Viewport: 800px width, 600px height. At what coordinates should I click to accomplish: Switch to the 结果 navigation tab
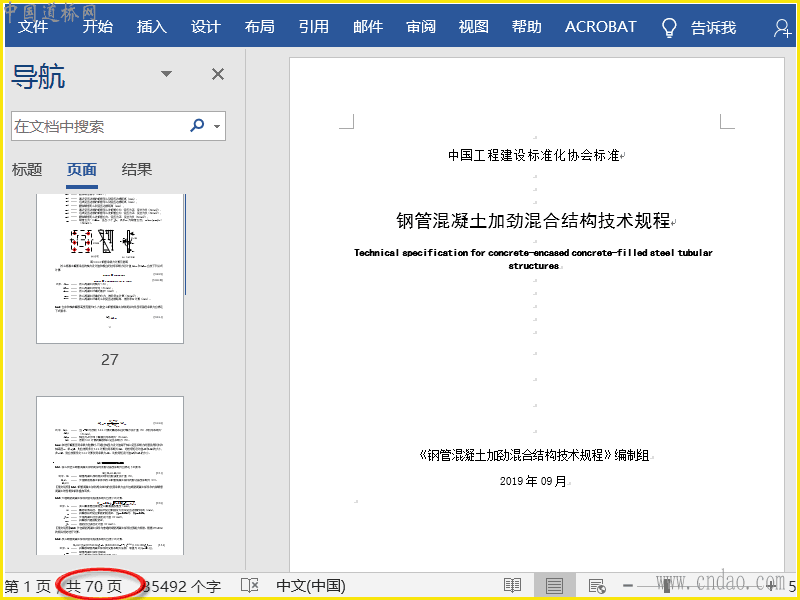137,169
